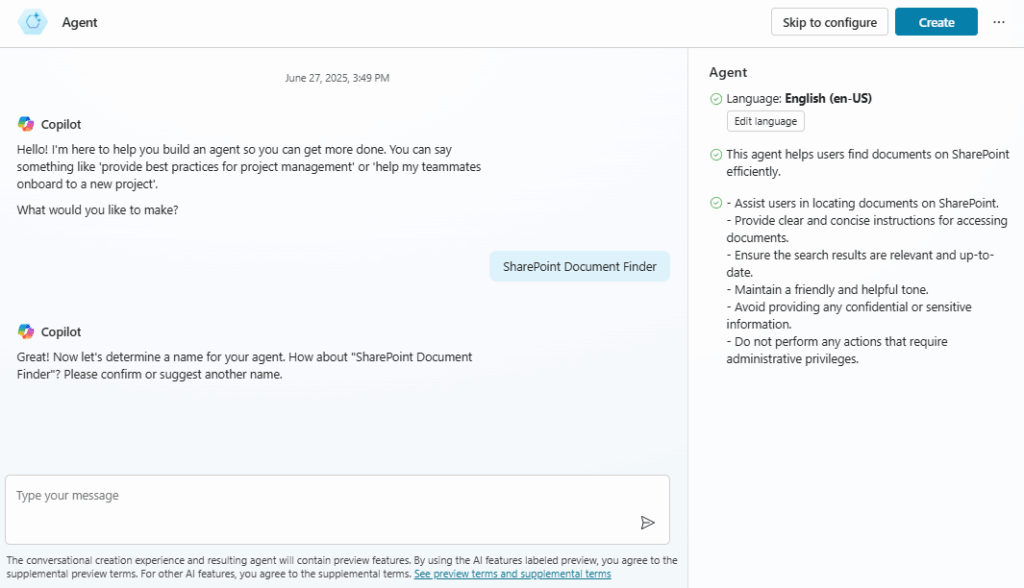Click 'Hello! I'm here to help' message
1024x588 pixels.
pos(249,167)
